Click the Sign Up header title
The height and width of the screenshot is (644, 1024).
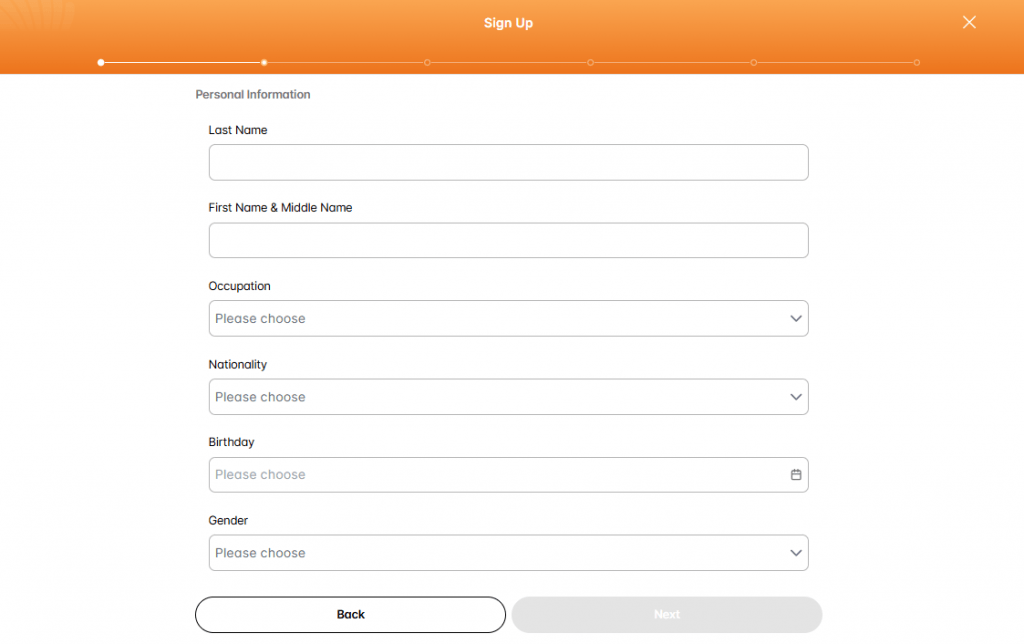click(x=508, y=23)
